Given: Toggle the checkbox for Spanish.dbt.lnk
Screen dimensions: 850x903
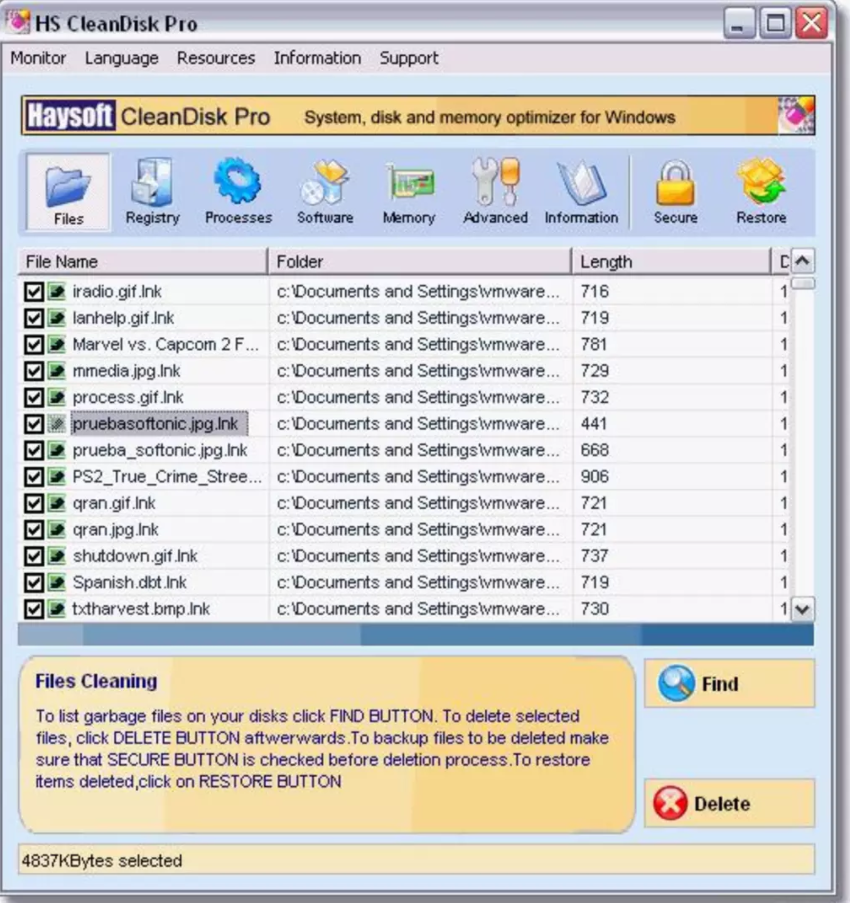Looking at the screenshot, I should point(33,582).
